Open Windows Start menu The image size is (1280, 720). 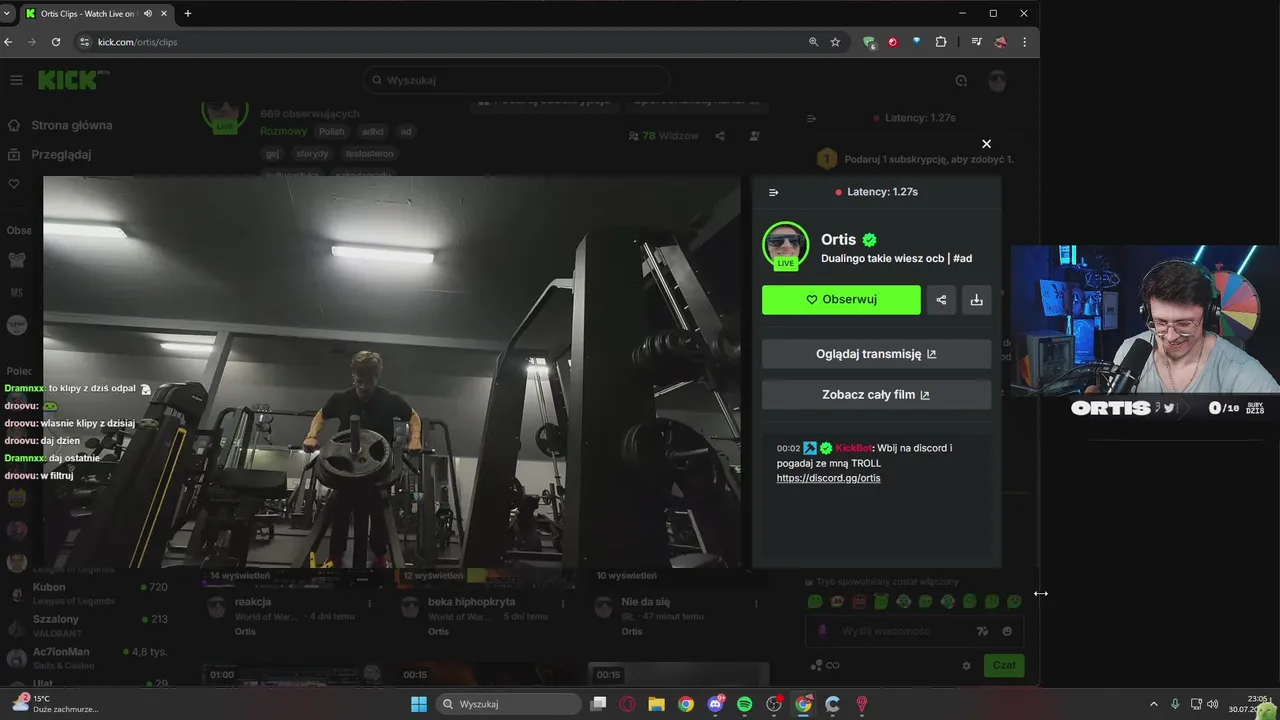tap(418, 704)
